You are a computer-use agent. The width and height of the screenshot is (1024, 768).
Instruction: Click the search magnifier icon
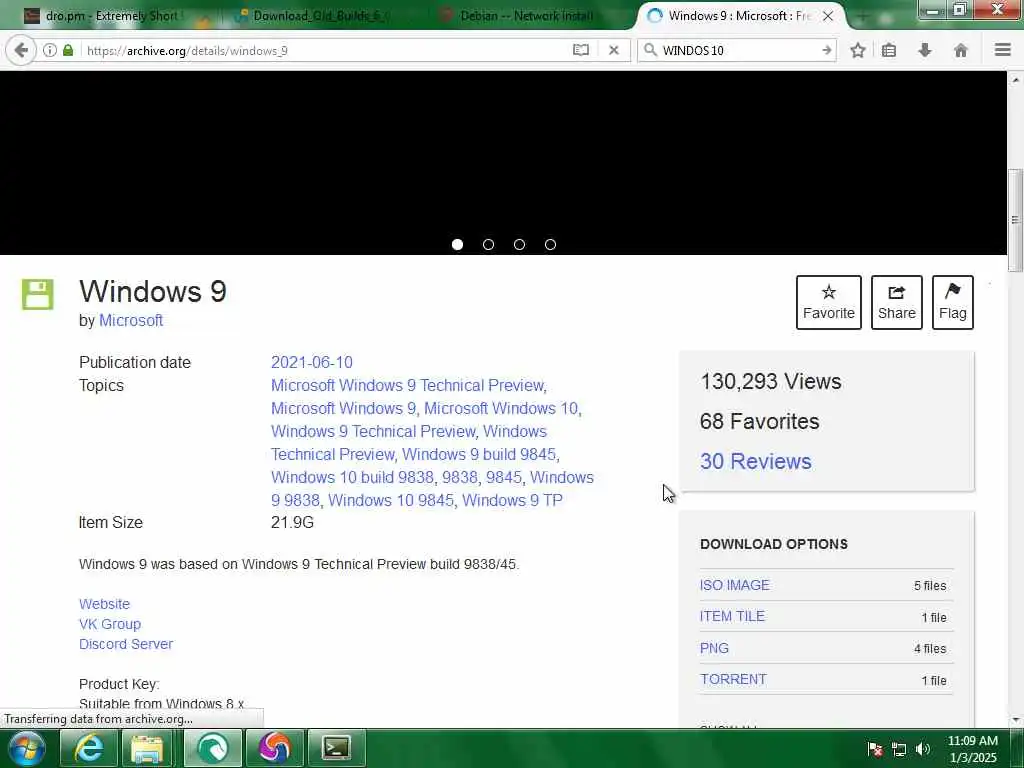pos(650,50)
